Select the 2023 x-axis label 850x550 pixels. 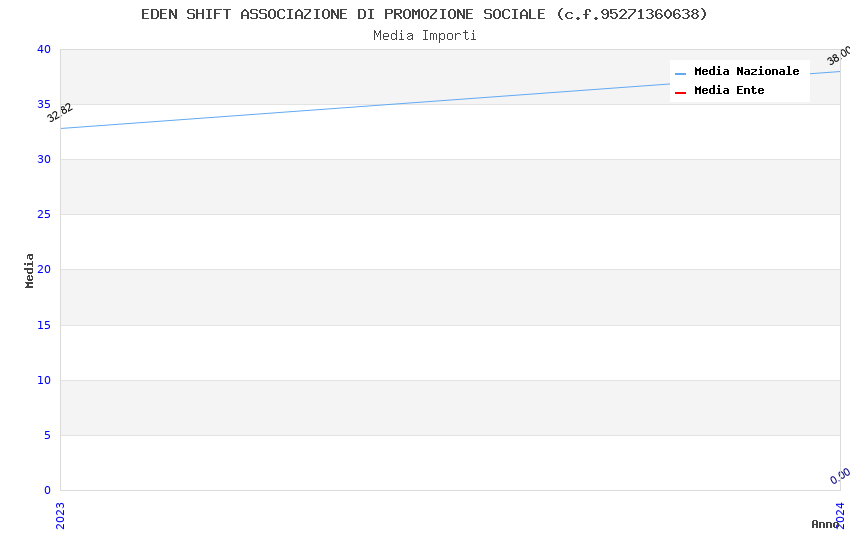pos(60,515)
